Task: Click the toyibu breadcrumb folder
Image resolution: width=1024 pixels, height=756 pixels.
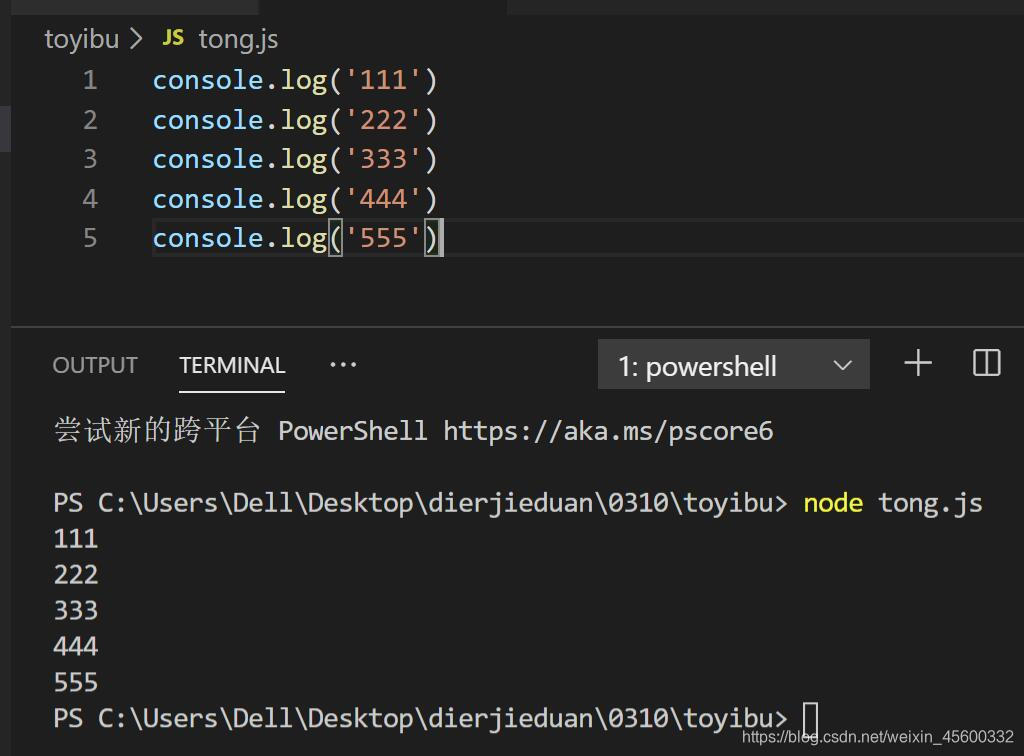Action: coord(82,39)
